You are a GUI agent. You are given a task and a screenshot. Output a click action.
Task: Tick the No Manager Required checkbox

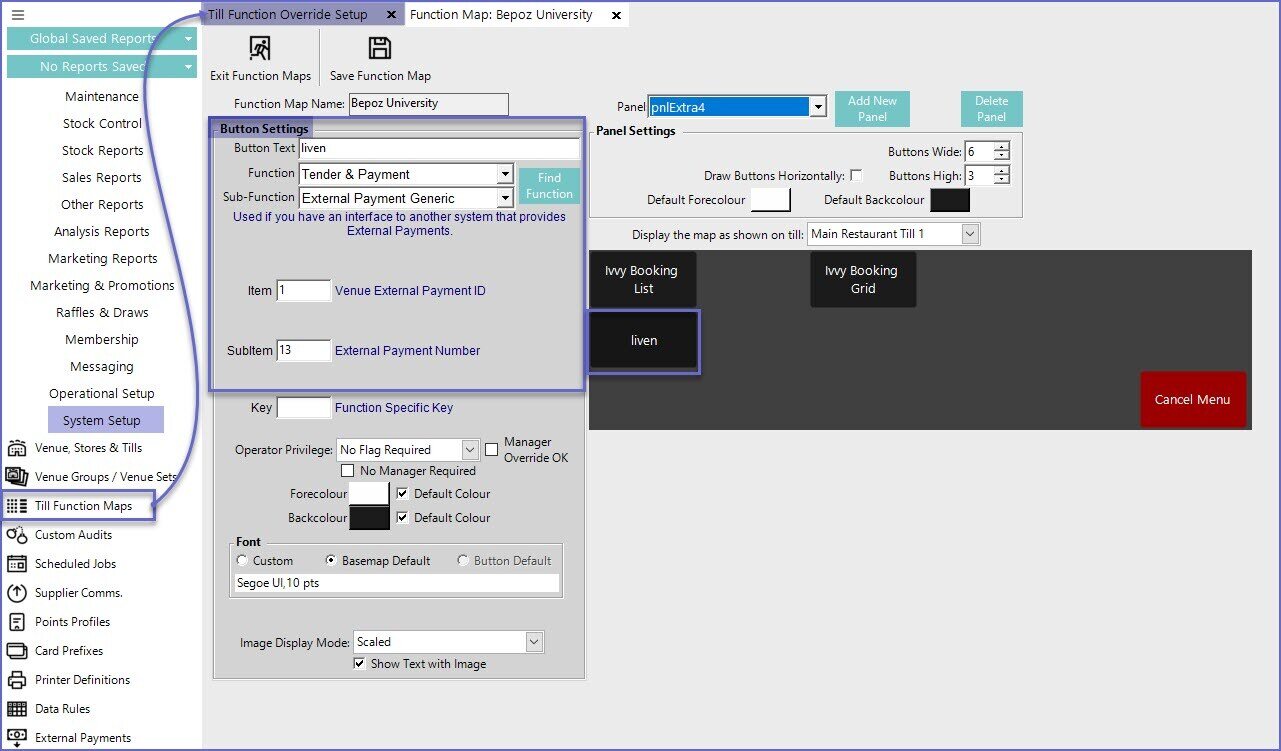(x=348, y=471)
